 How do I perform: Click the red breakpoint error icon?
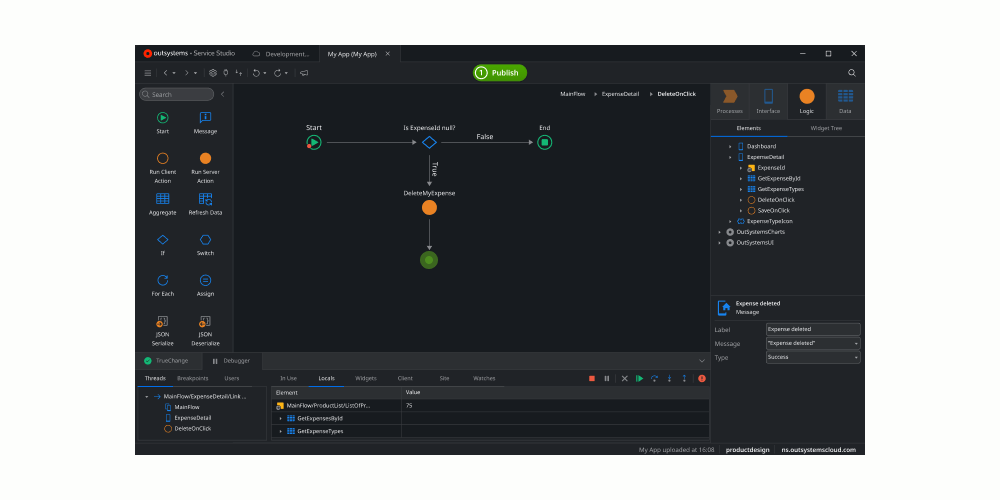(x=702, y=379)
